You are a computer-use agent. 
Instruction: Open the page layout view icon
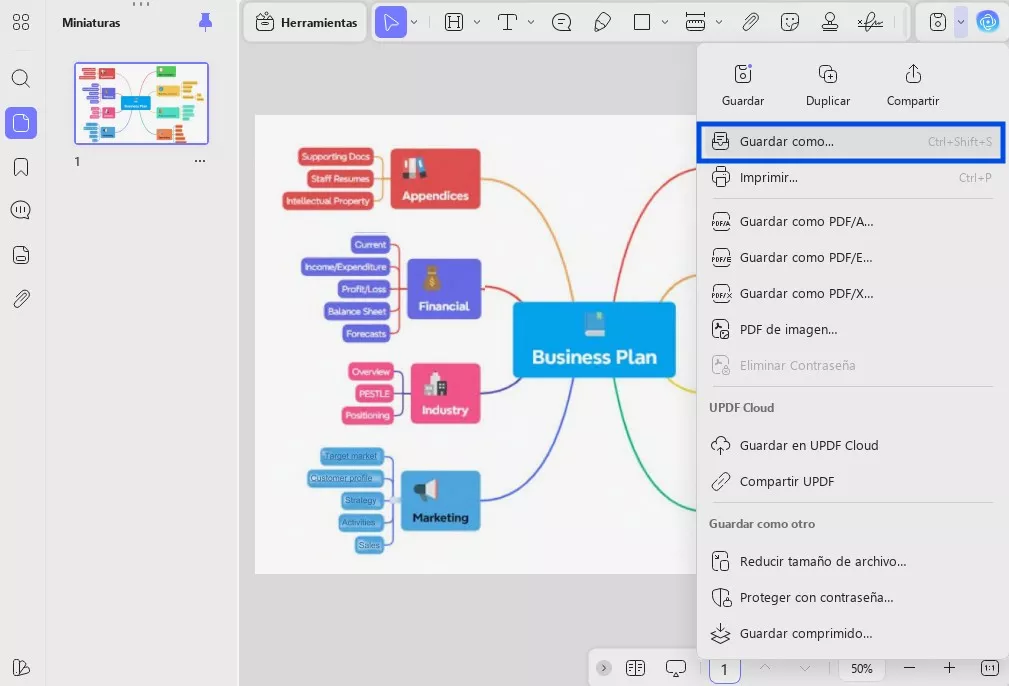pyautogui.click(x=635, y=668)
